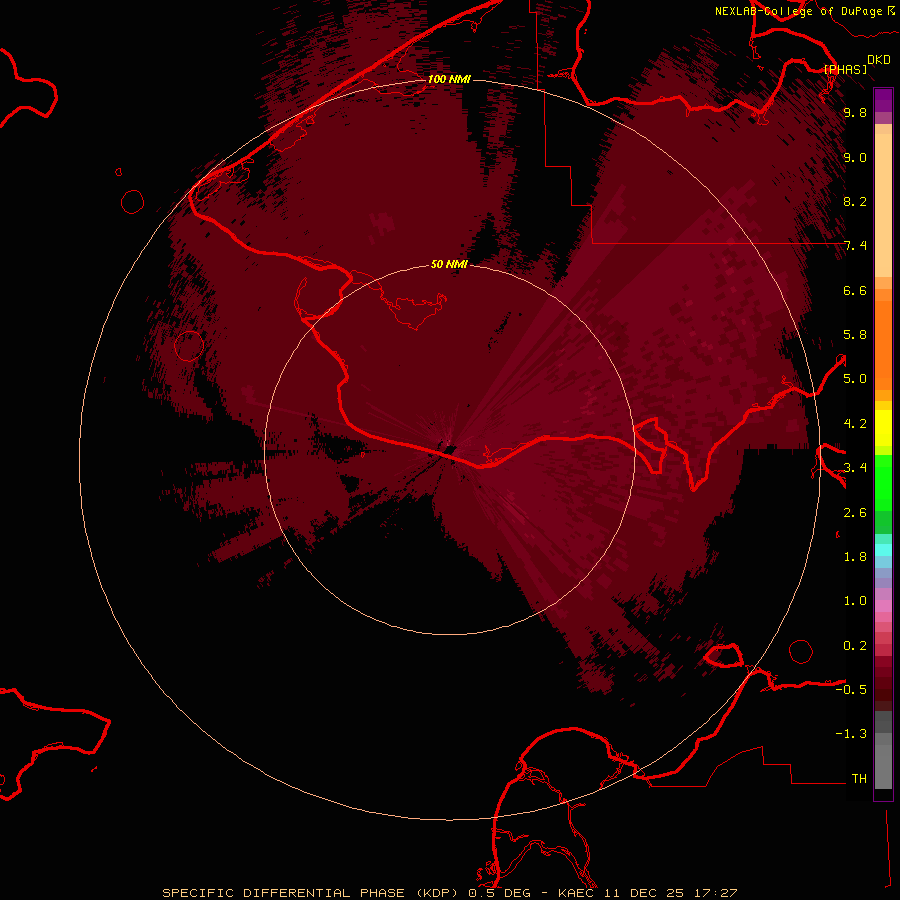Click the 2.6 value on the color scale
Image resolution: width=900 pixels, height=900 pixels.
point(855,513)
